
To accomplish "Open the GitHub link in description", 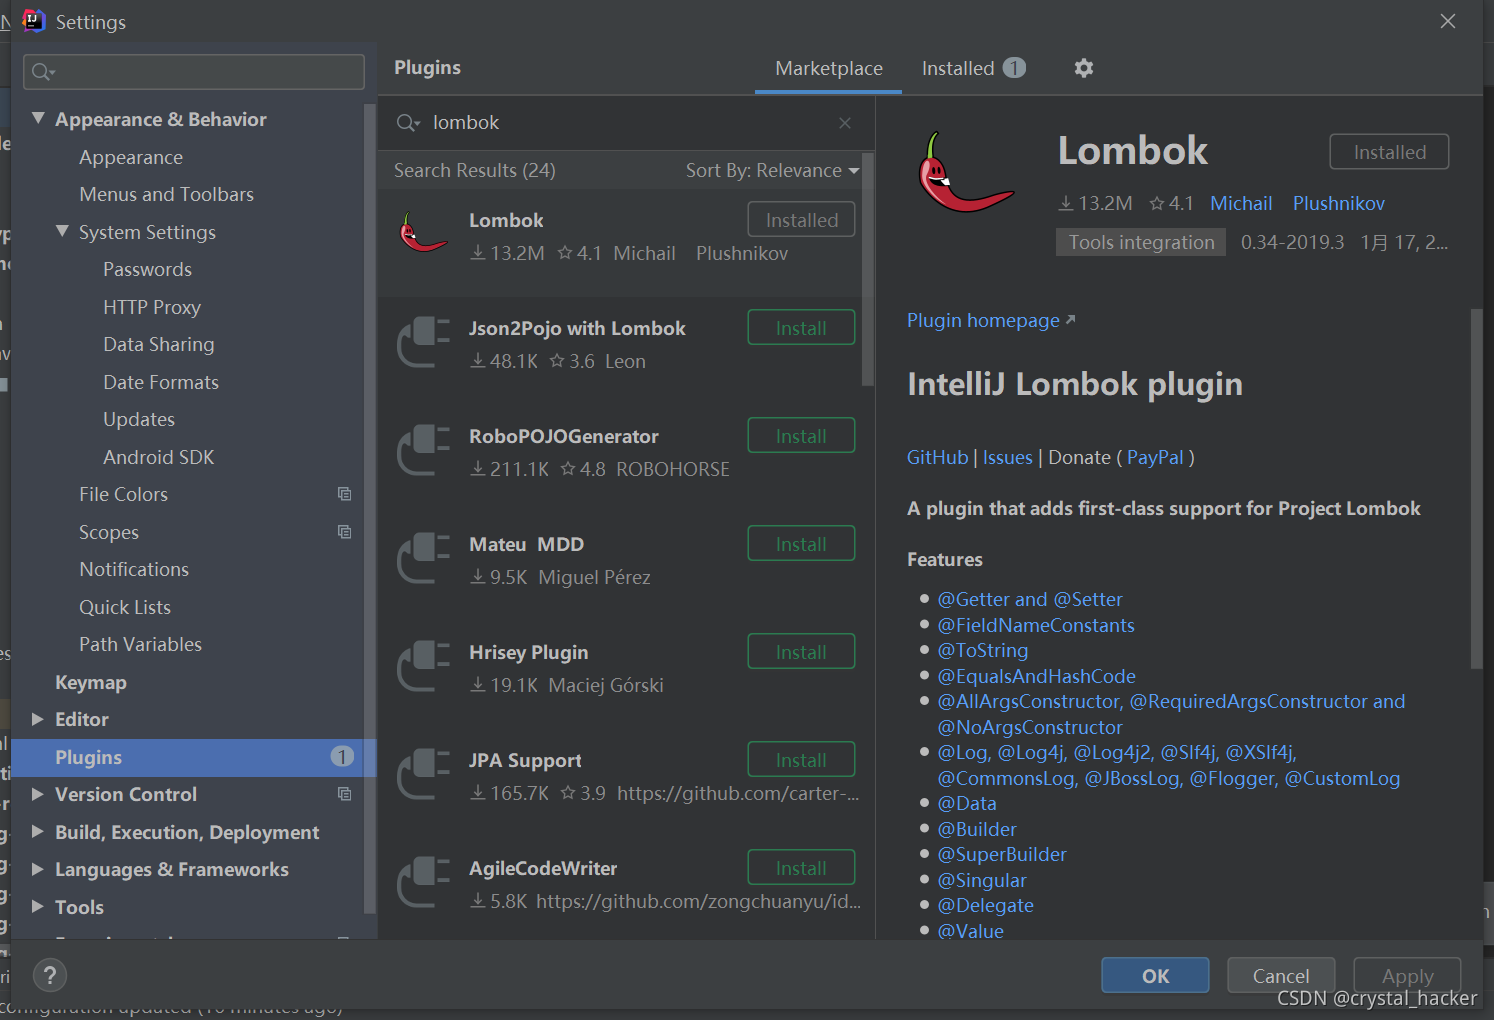I will pyautogui.click(x=937, y=458).
